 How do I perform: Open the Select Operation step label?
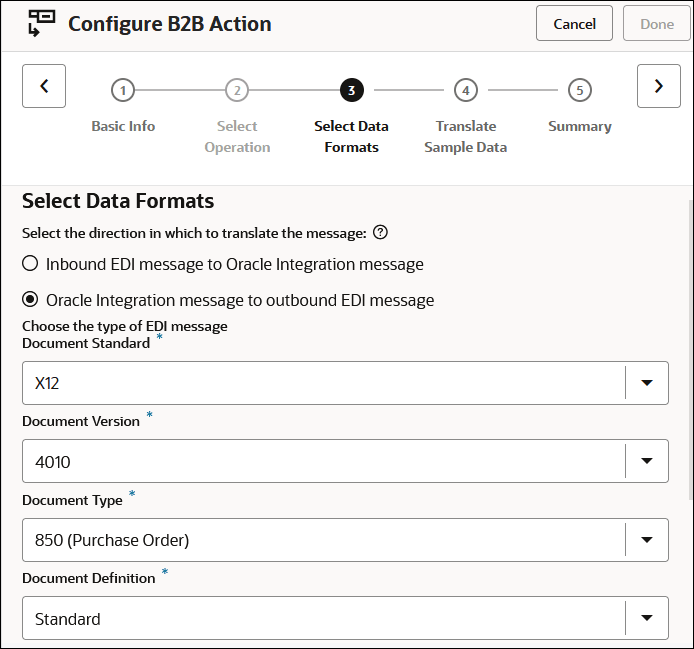(237, 136)
